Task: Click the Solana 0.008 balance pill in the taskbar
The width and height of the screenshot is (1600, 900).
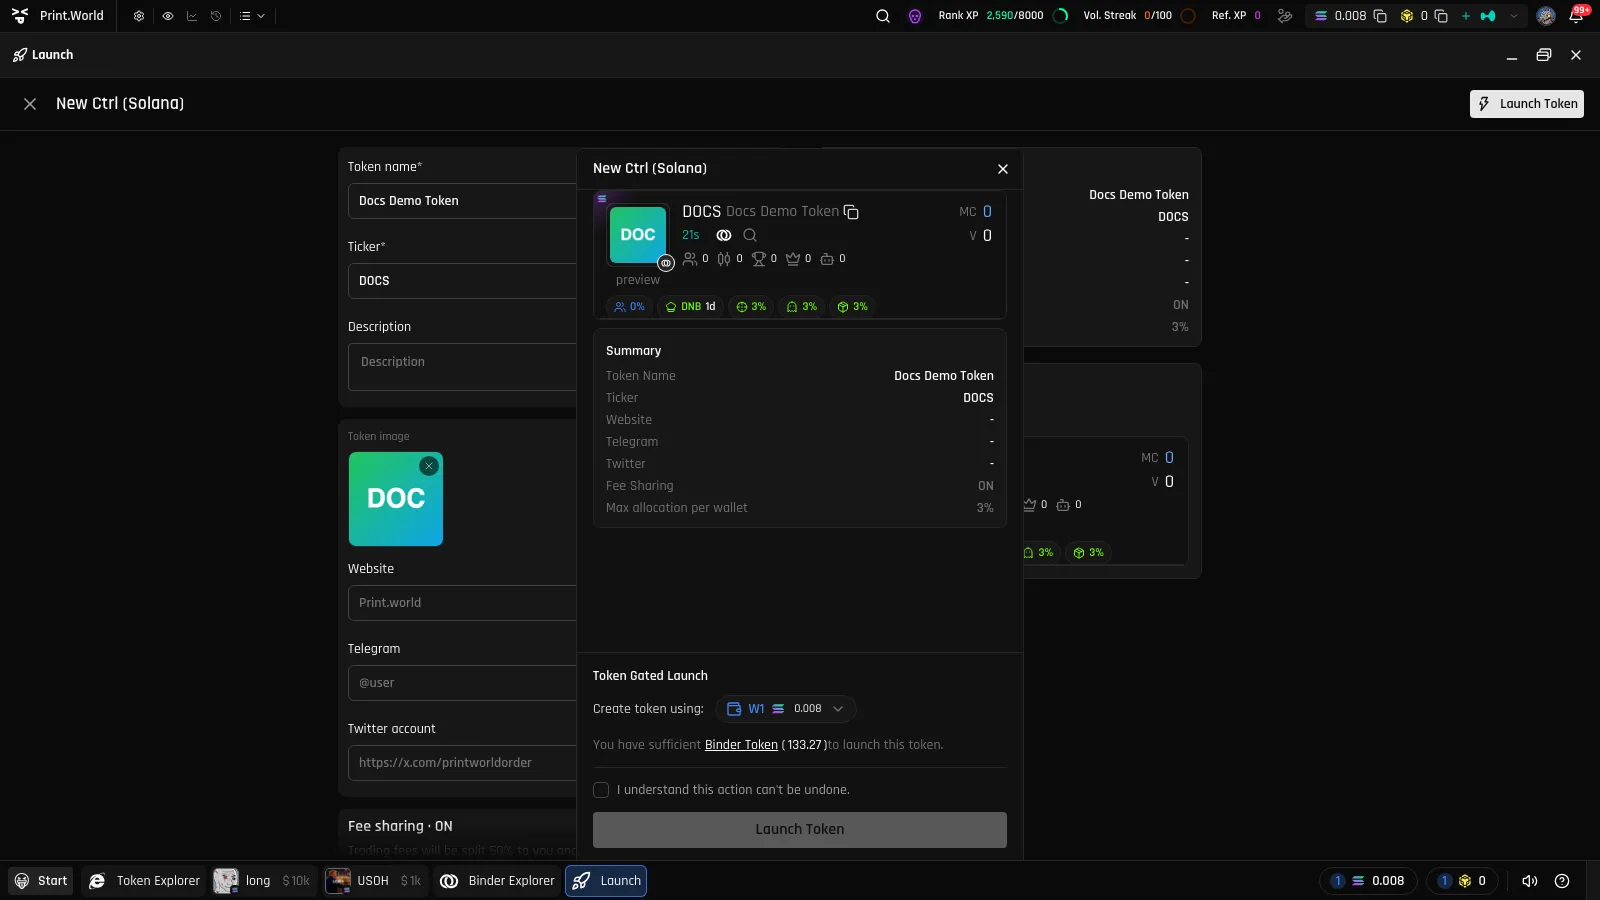Action: pyautogui.click(x=1369, y=881)
